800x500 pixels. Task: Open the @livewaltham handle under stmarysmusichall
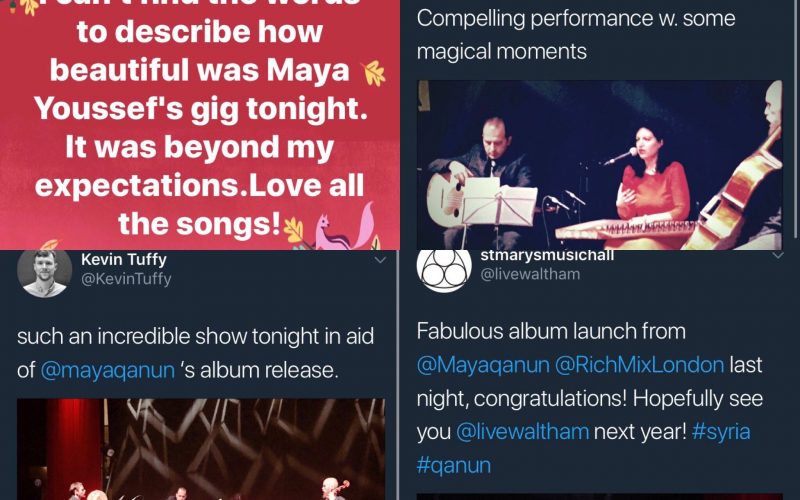pyautogui.click(x=530, y=274)
